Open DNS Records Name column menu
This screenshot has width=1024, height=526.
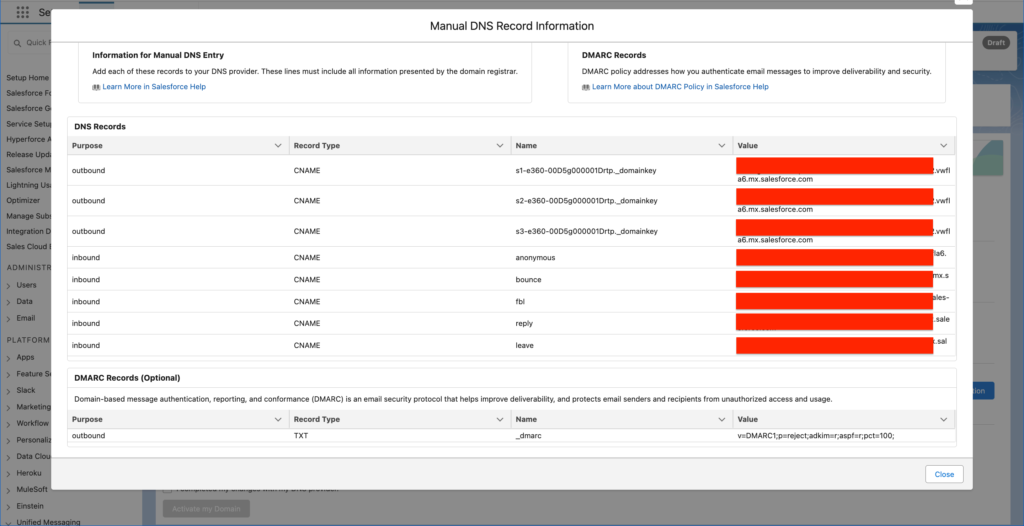click(x=722, y=146)
